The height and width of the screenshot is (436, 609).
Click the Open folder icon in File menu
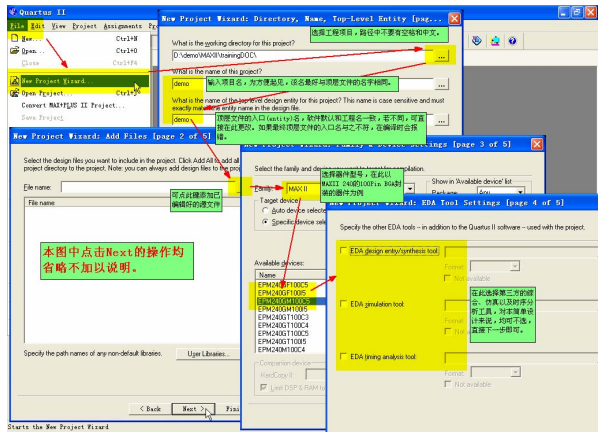[15, 50]
